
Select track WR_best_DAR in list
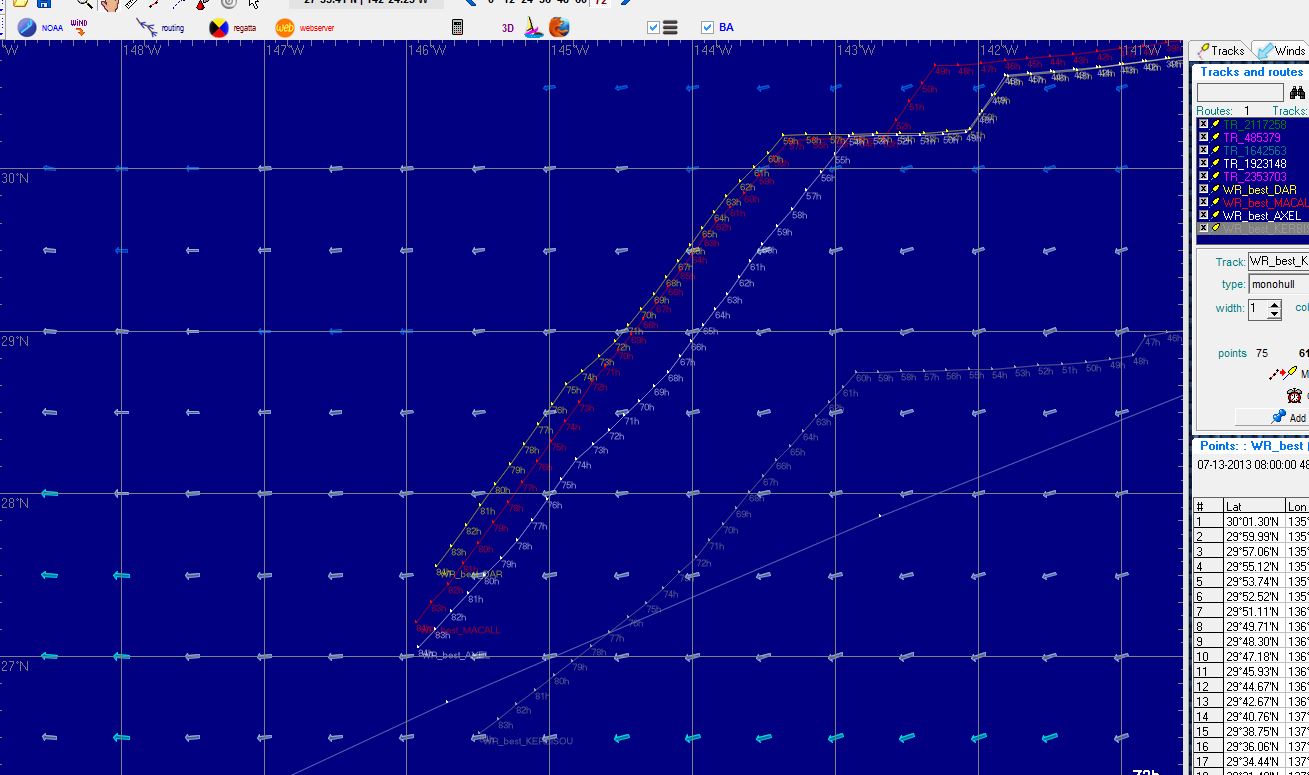(1259, 190)
